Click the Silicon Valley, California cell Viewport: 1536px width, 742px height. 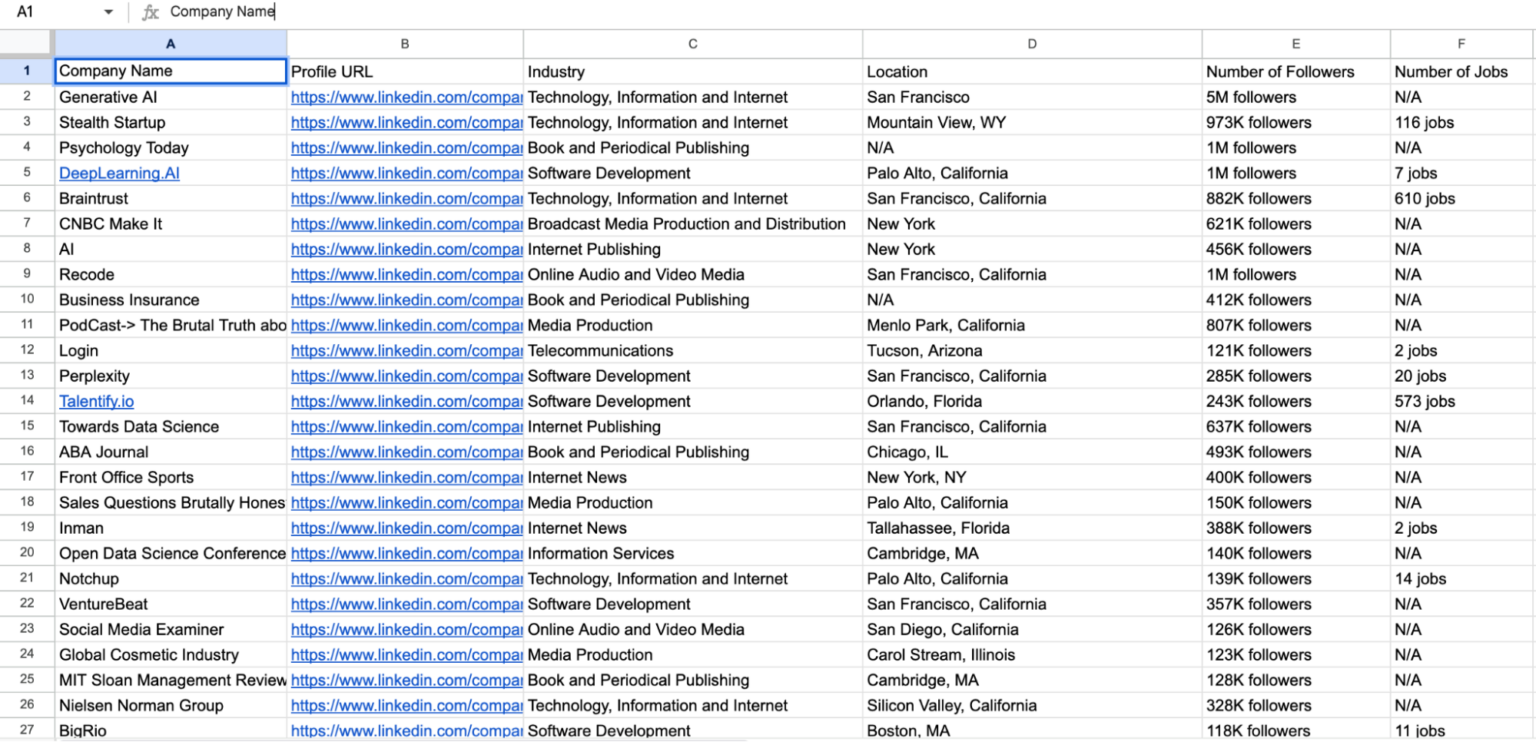pos(1032,705)
